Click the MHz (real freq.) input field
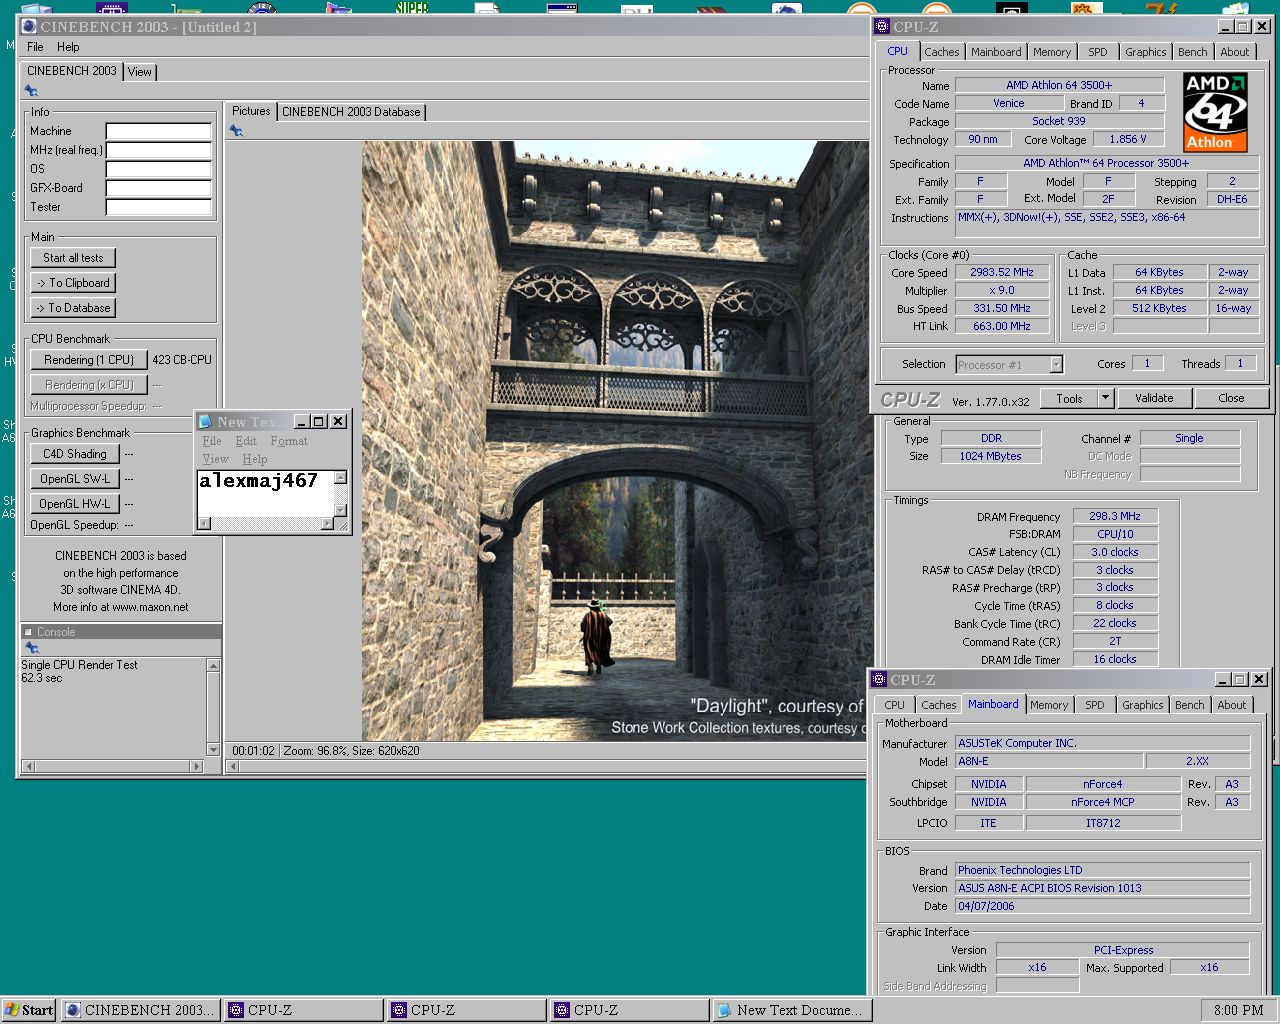 [x=159, y=150]
